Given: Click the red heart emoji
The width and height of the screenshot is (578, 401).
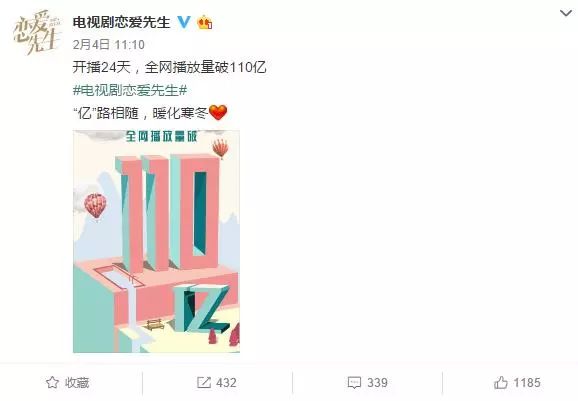Looking at the screenshot, I should coord(218,113).
